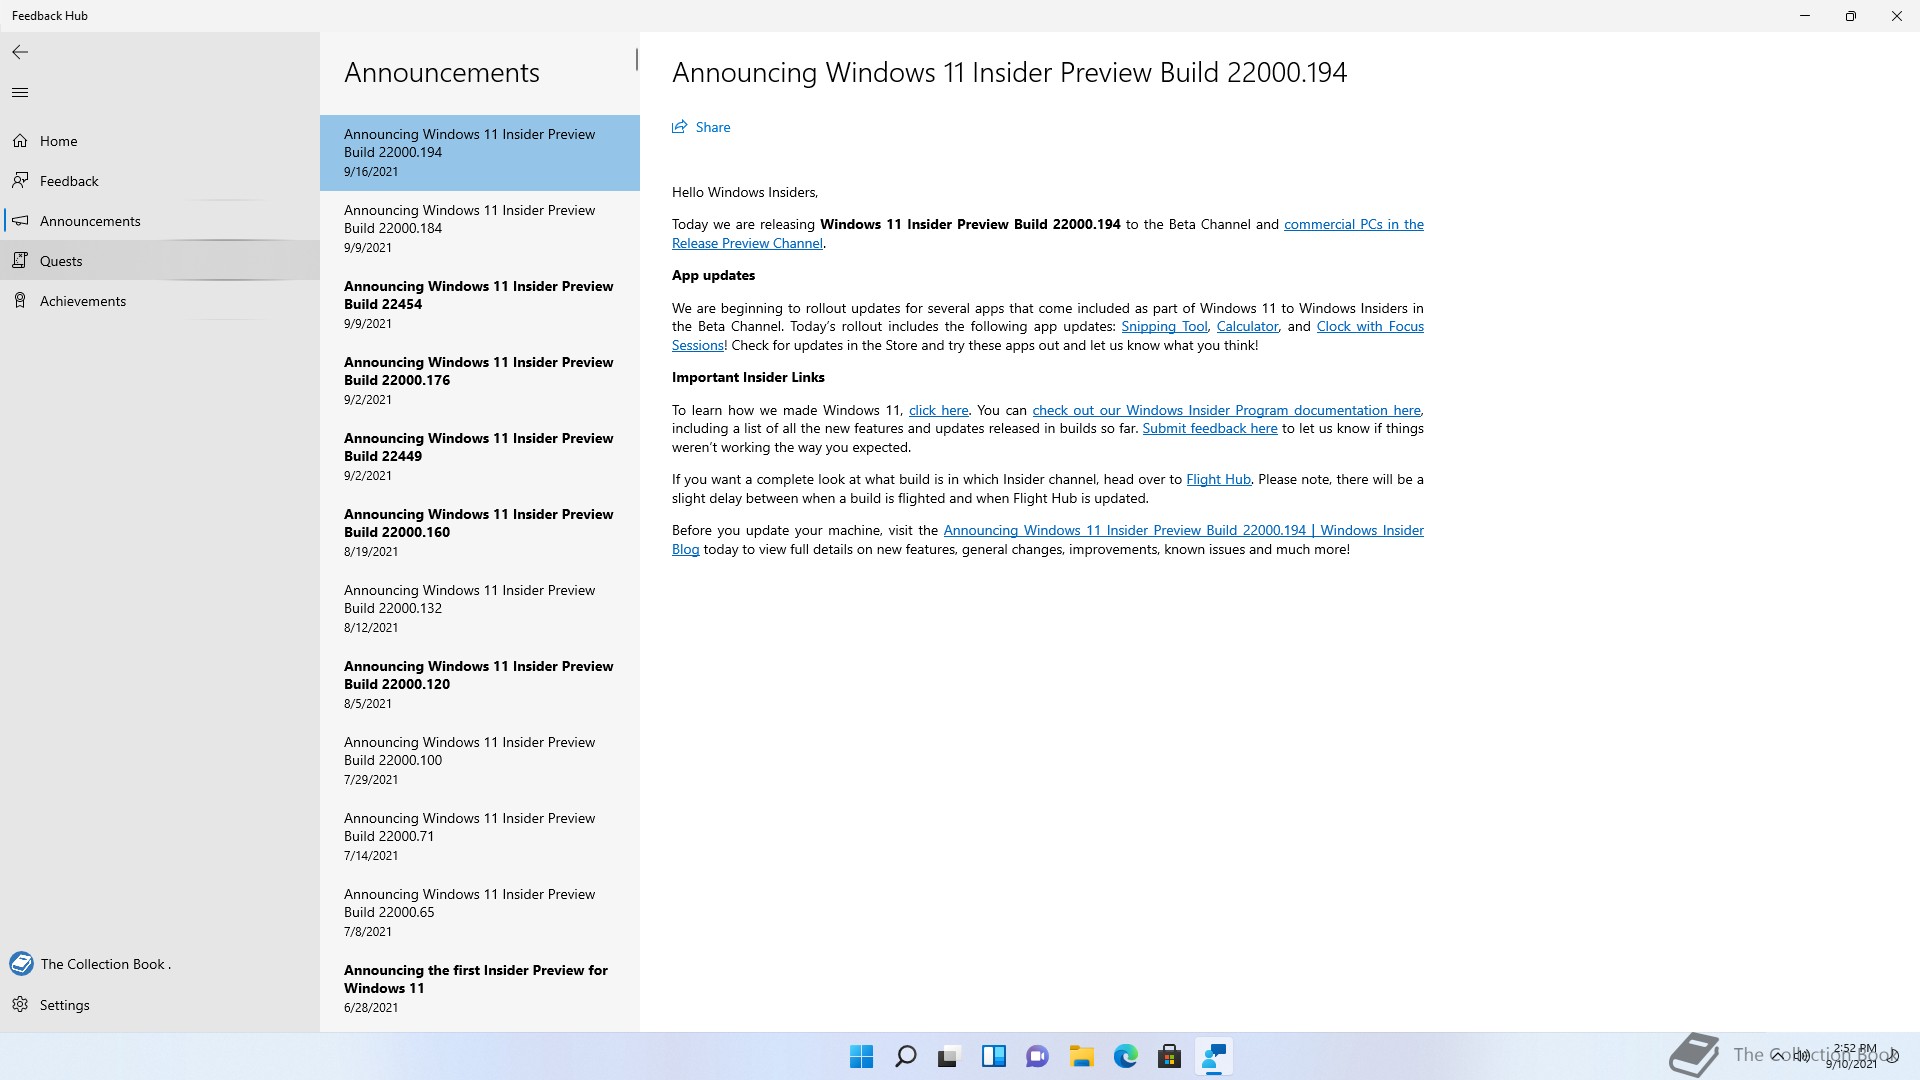Open the Windows Start menu
Screen dimensions: 1920x1080
coord(861,1056)
